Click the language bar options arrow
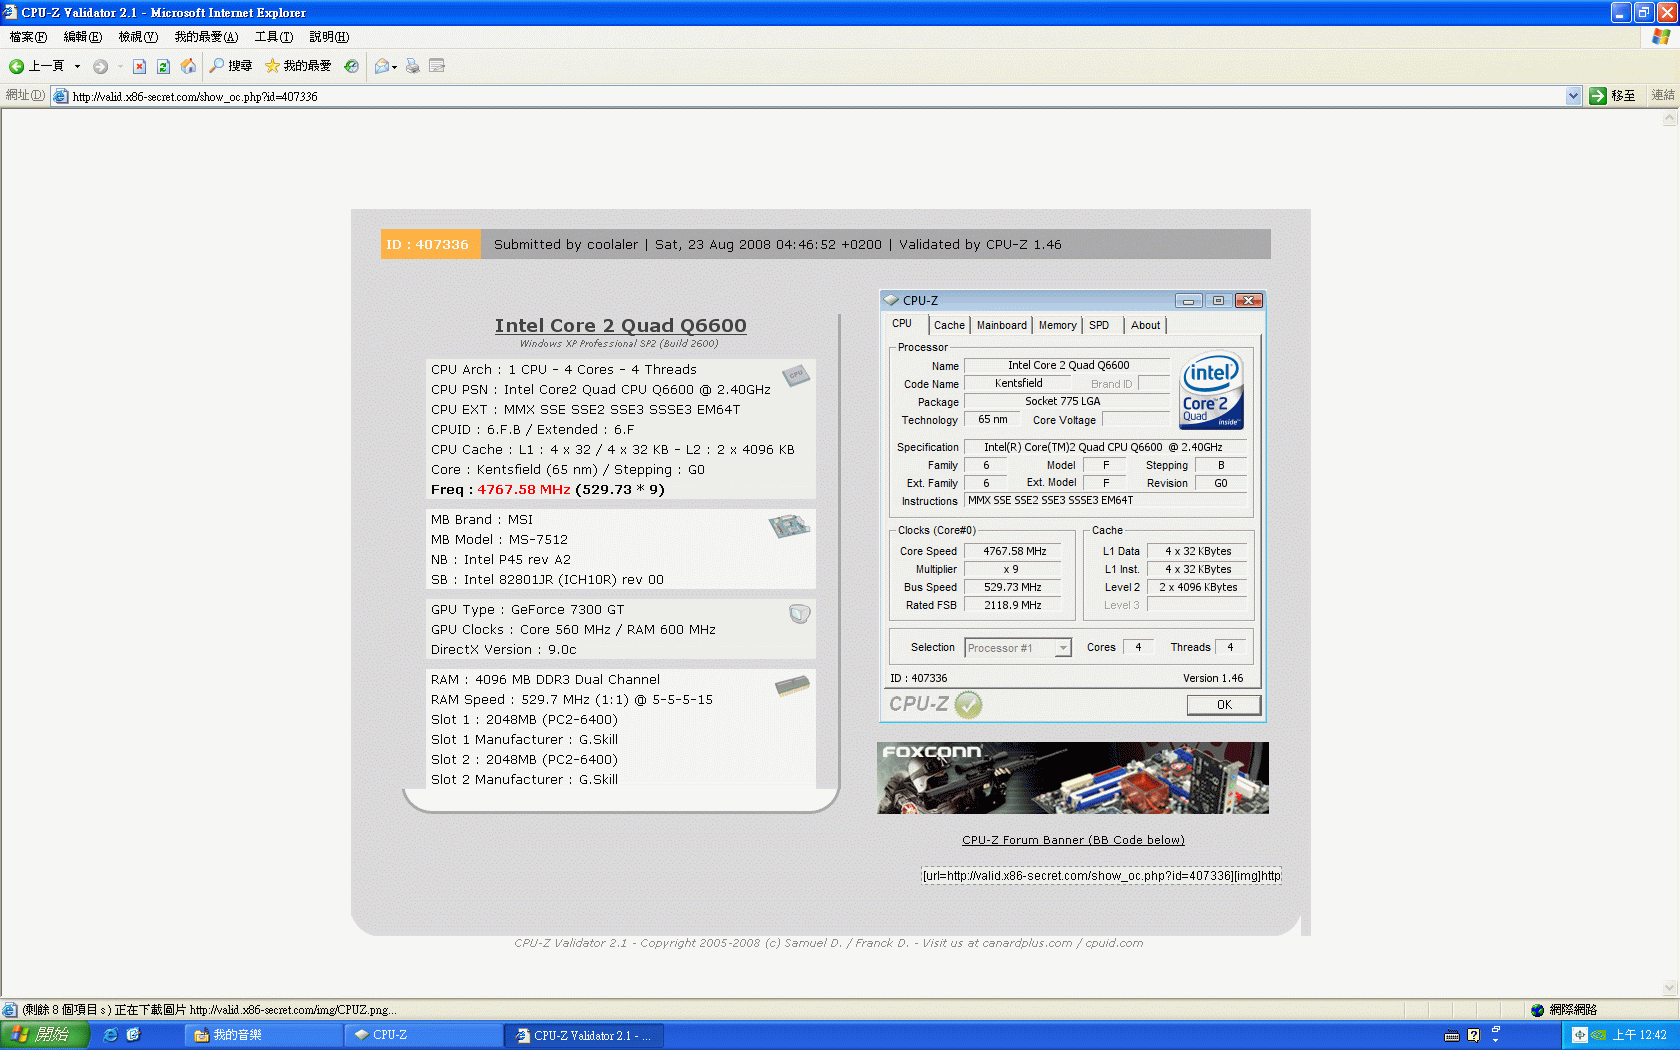1680x1050 pixels. tap(1496, 1039)
